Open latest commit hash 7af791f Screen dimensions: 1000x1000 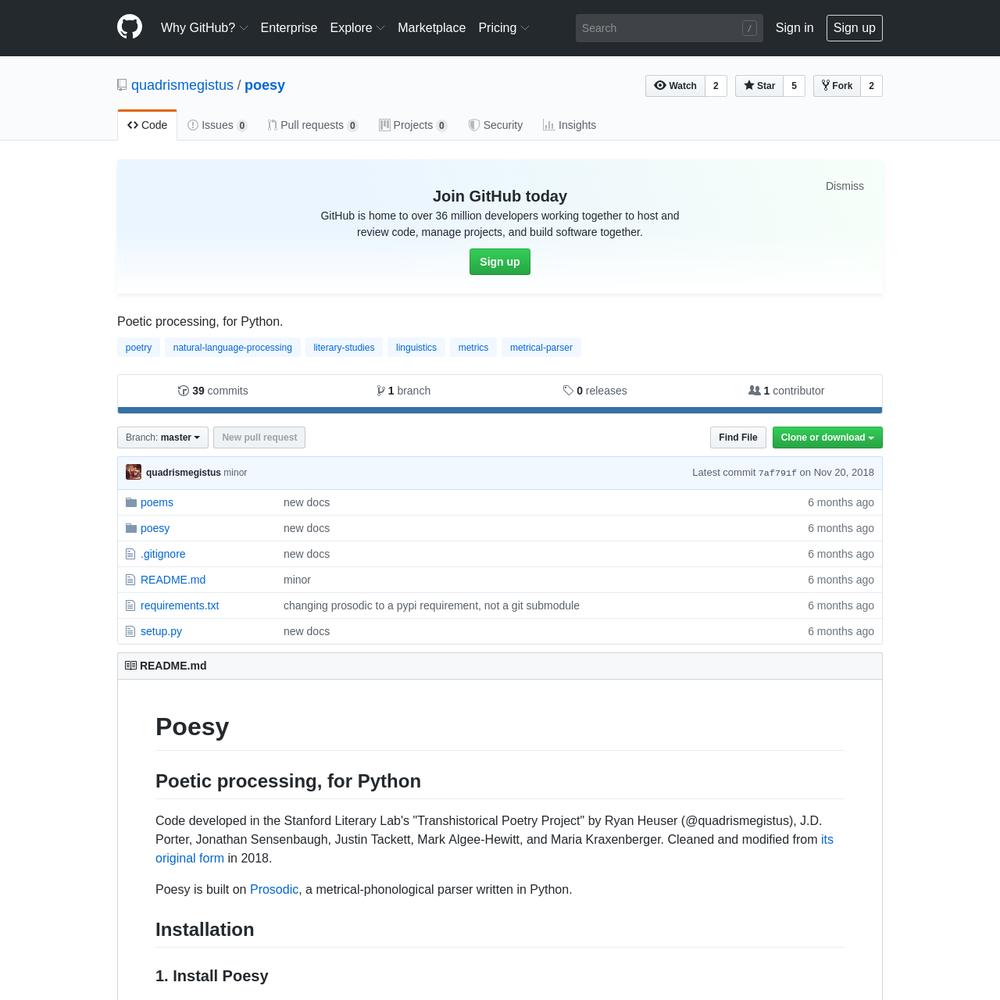pyautogui.click(x=777, y=473)
